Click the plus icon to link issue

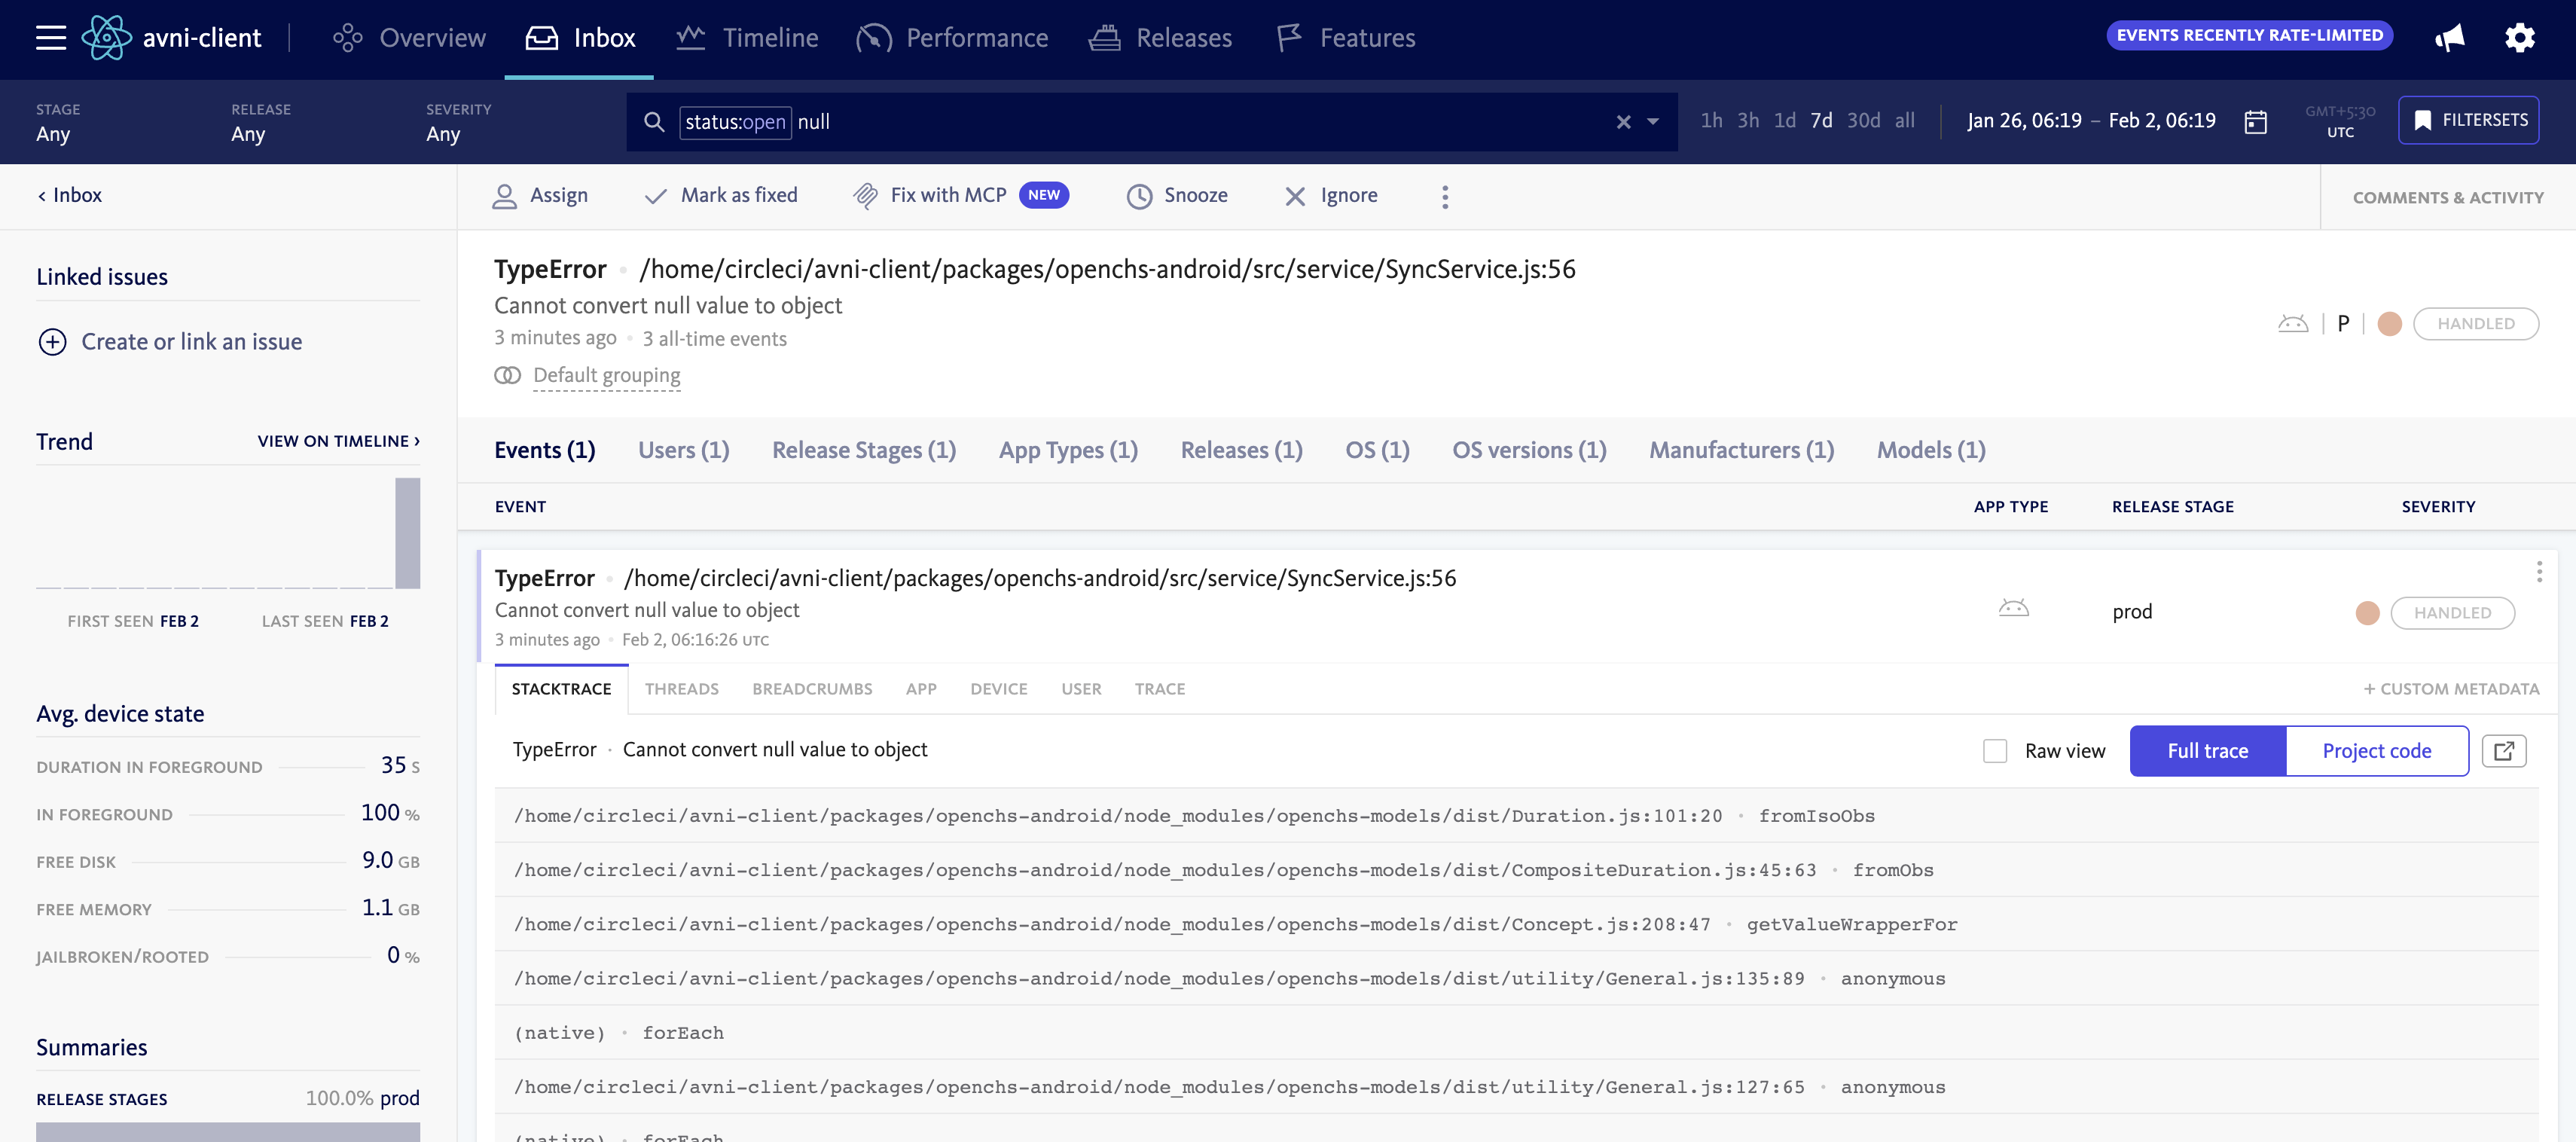click(52, 342)
